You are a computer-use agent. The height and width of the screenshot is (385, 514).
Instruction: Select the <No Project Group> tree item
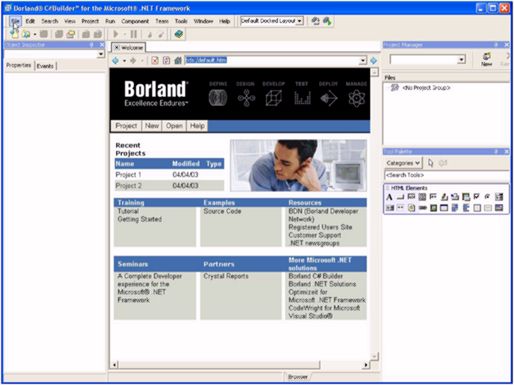point(426,88)
